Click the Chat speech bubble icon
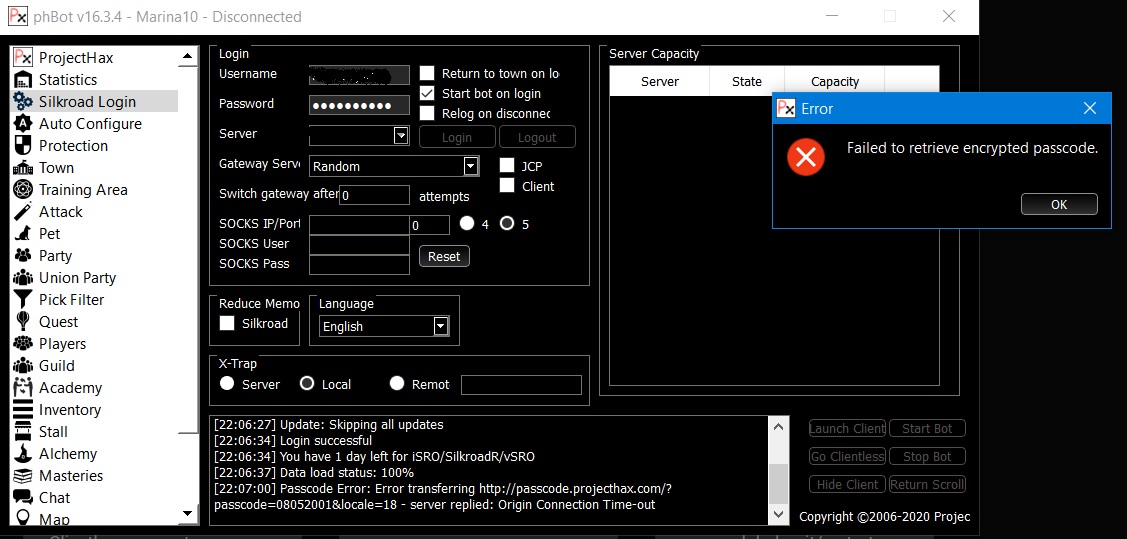The height and width of the screenshot is (539, 1127). click(x=23, y=498)
